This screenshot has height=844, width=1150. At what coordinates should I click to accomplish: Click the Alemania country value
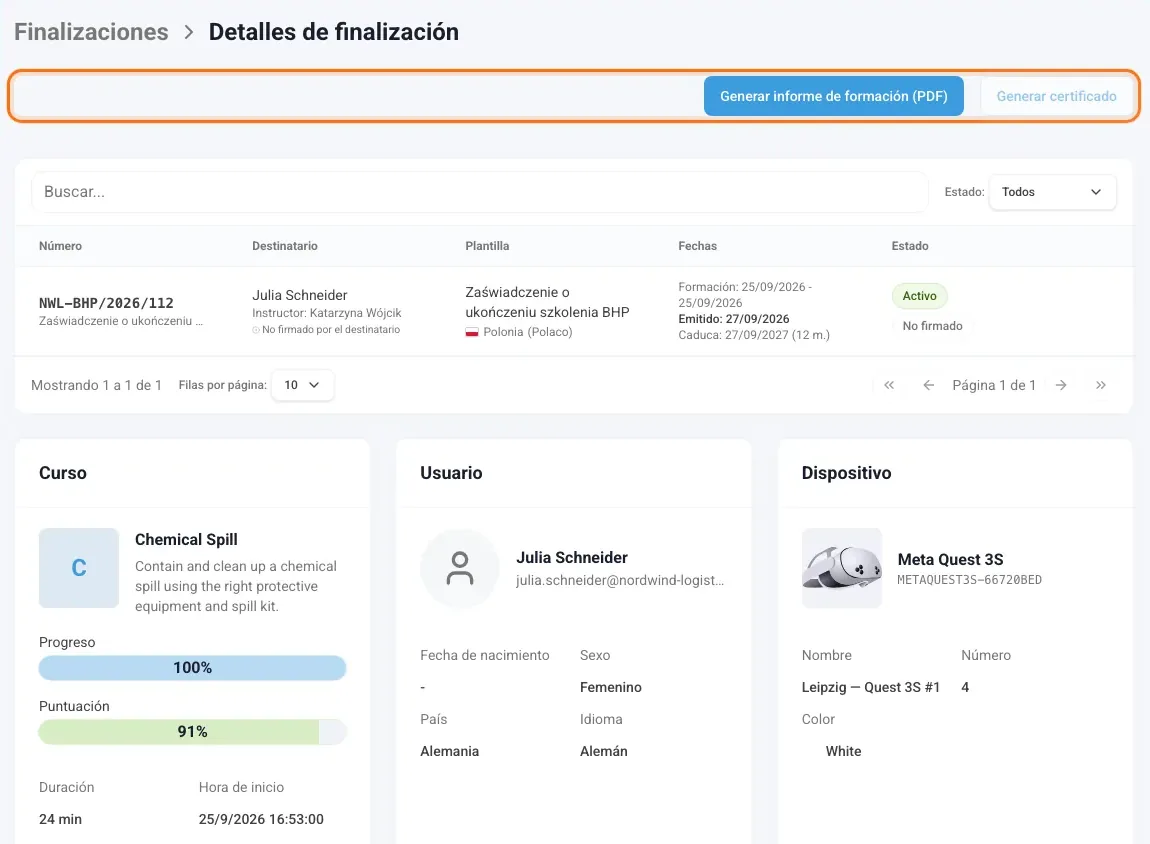click(450, 751)
